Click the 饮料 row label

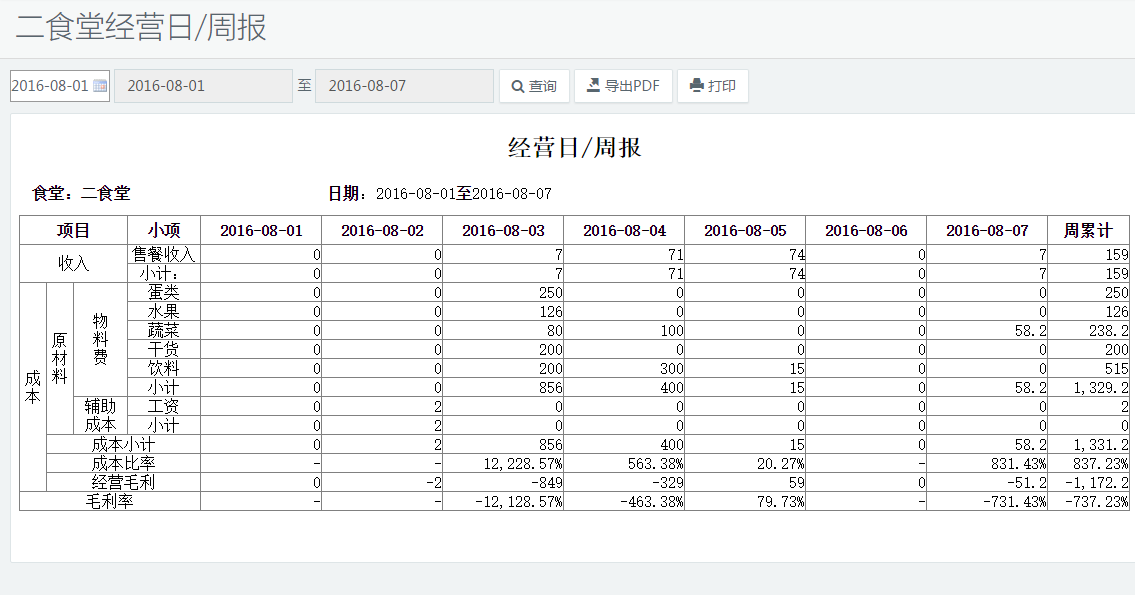point(164,369)
